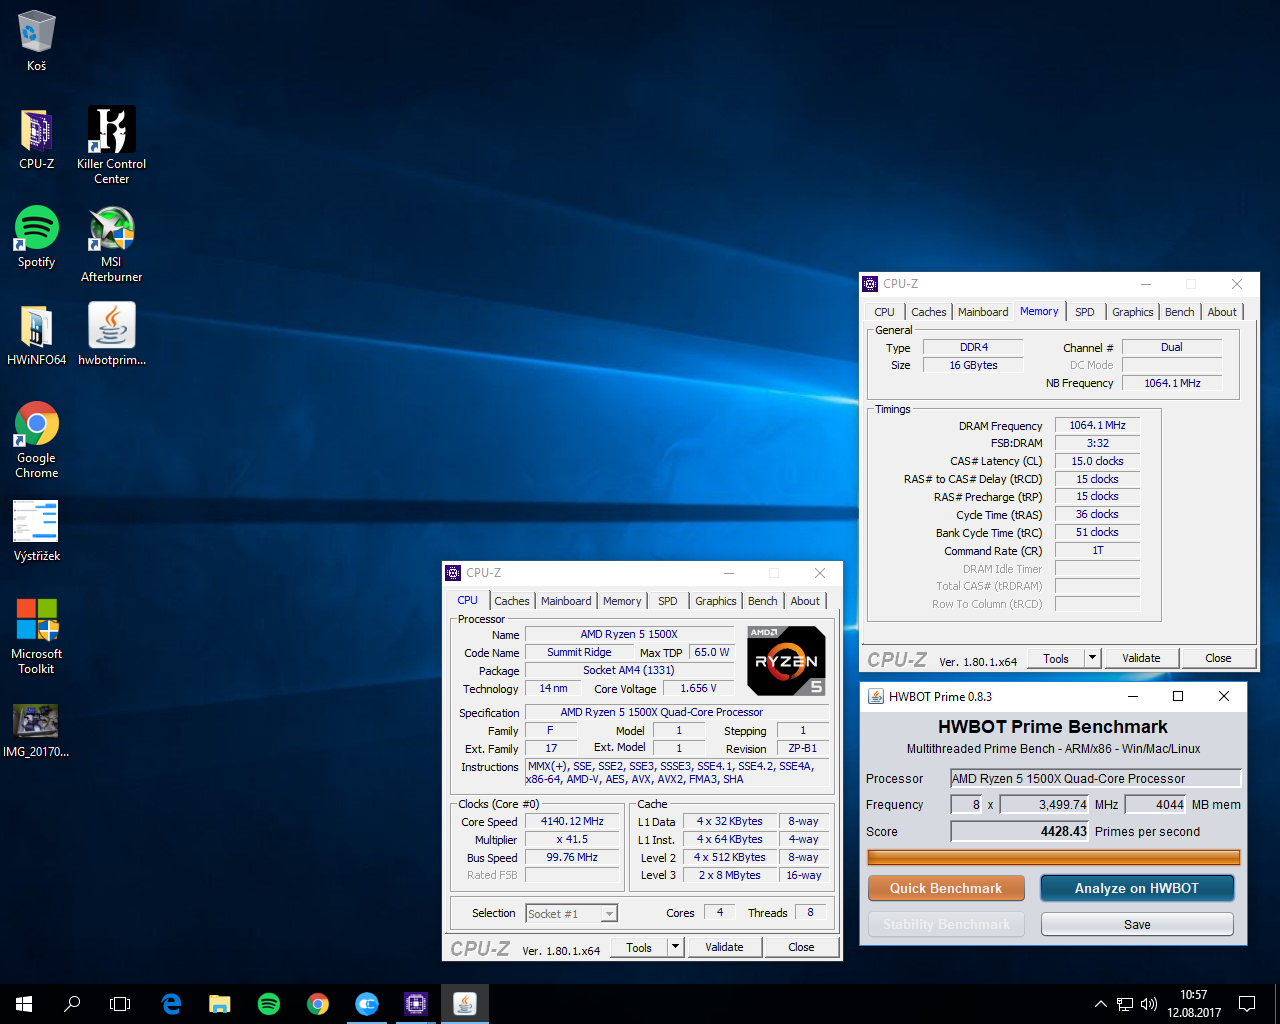Image resolution: width=1280 pixels, height=1024 pixels.
Task: Open the CPU-Z desktop shortcut
Action: (x=36, y=138)
